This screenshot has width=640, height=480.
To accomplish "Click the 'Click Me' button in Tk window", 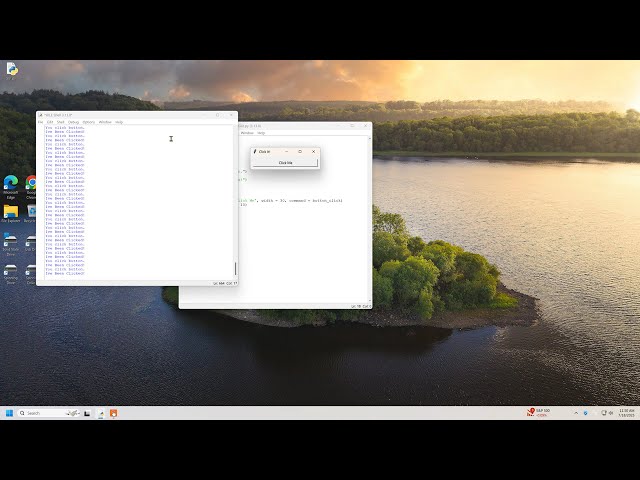I will click(285, 162).
